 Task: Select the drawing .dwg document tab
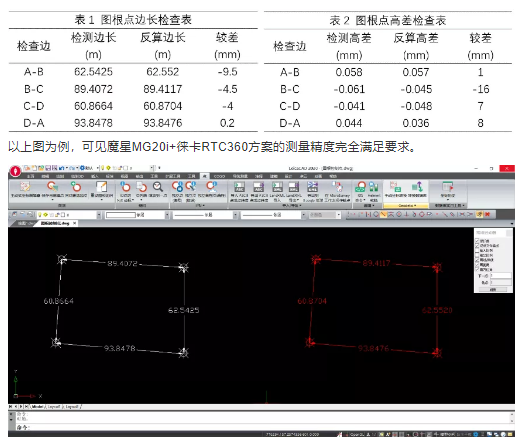[55, 224]
